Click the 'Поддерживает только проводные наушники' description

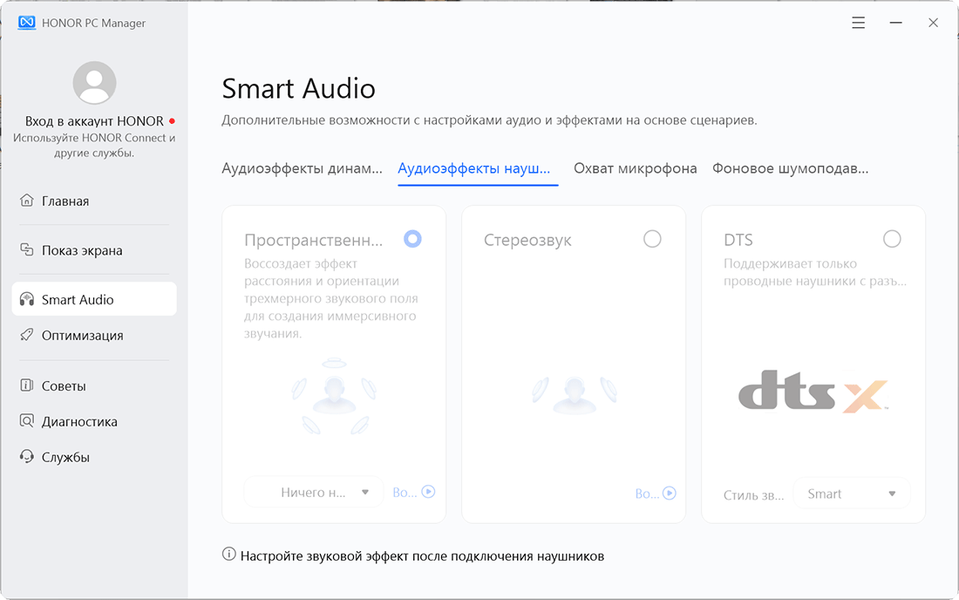tap(815, 272)
